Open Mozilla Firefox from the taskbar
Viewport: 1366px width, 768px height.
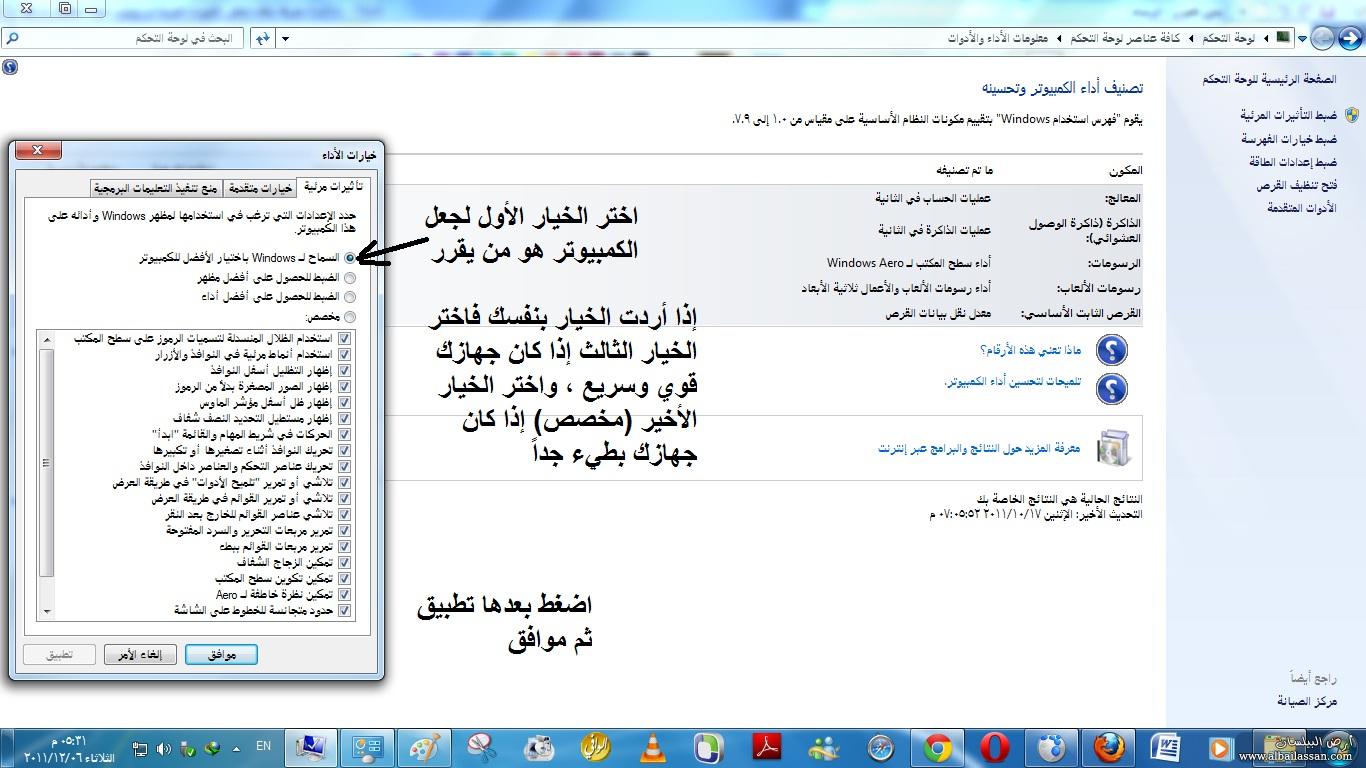1108,748
